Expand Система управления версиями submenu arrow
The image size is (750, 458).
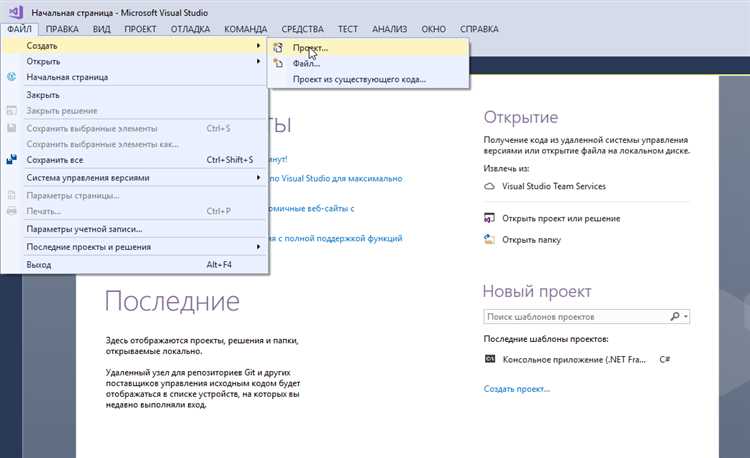point(258,177)
